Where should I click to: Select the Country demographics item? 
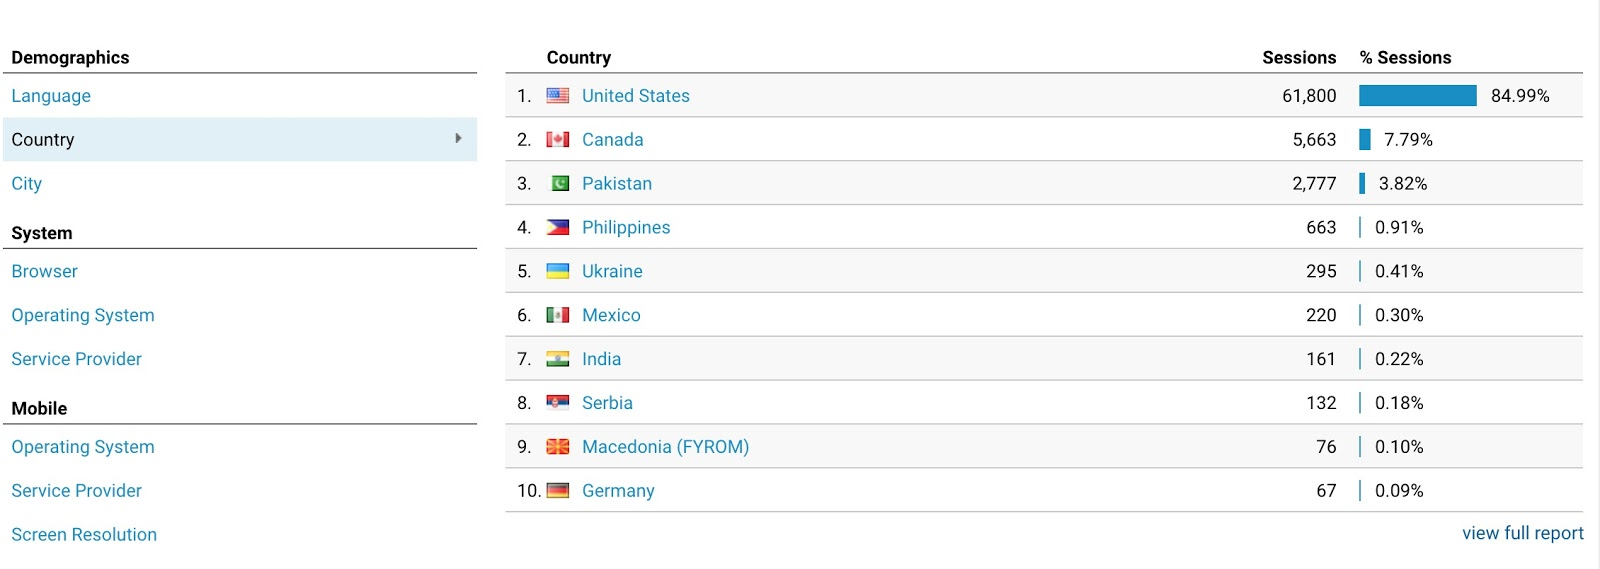(x=43, y=140)
